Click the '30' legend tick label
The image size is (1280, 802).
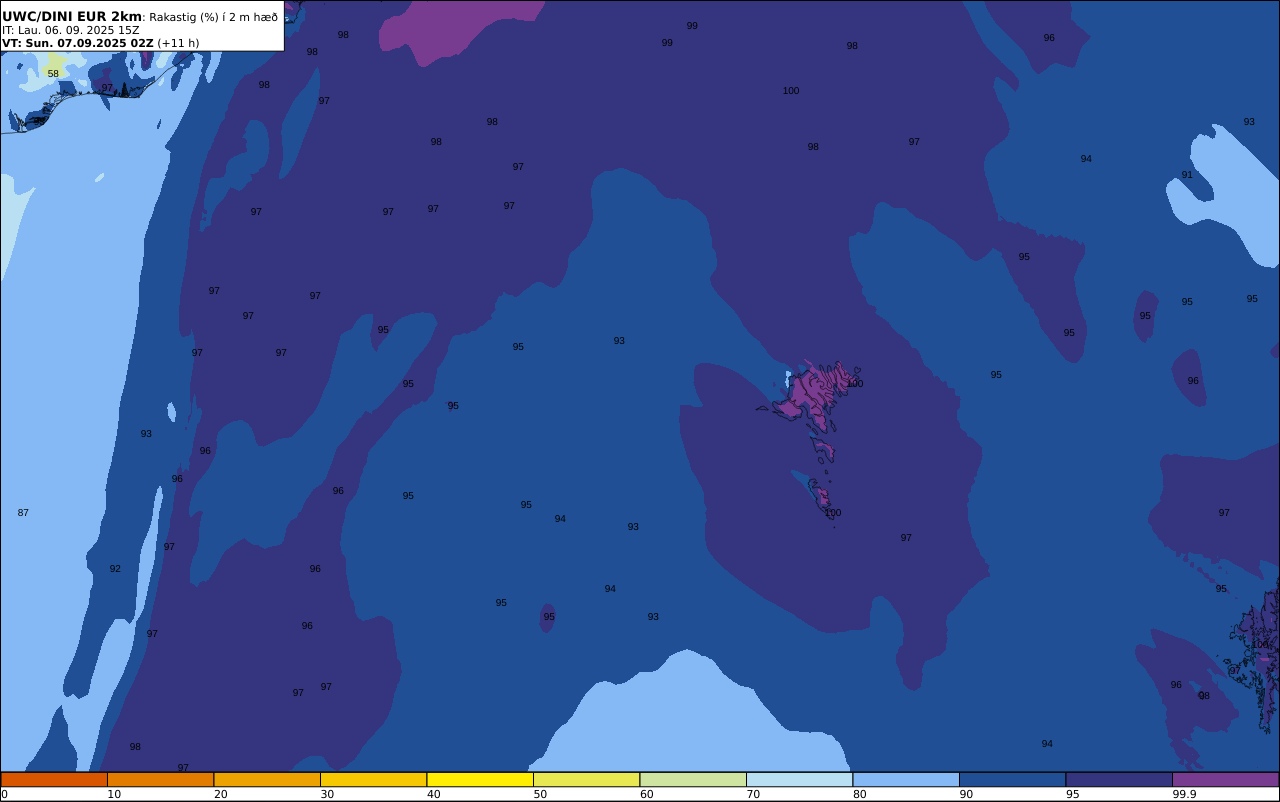[x=327, y=794]
